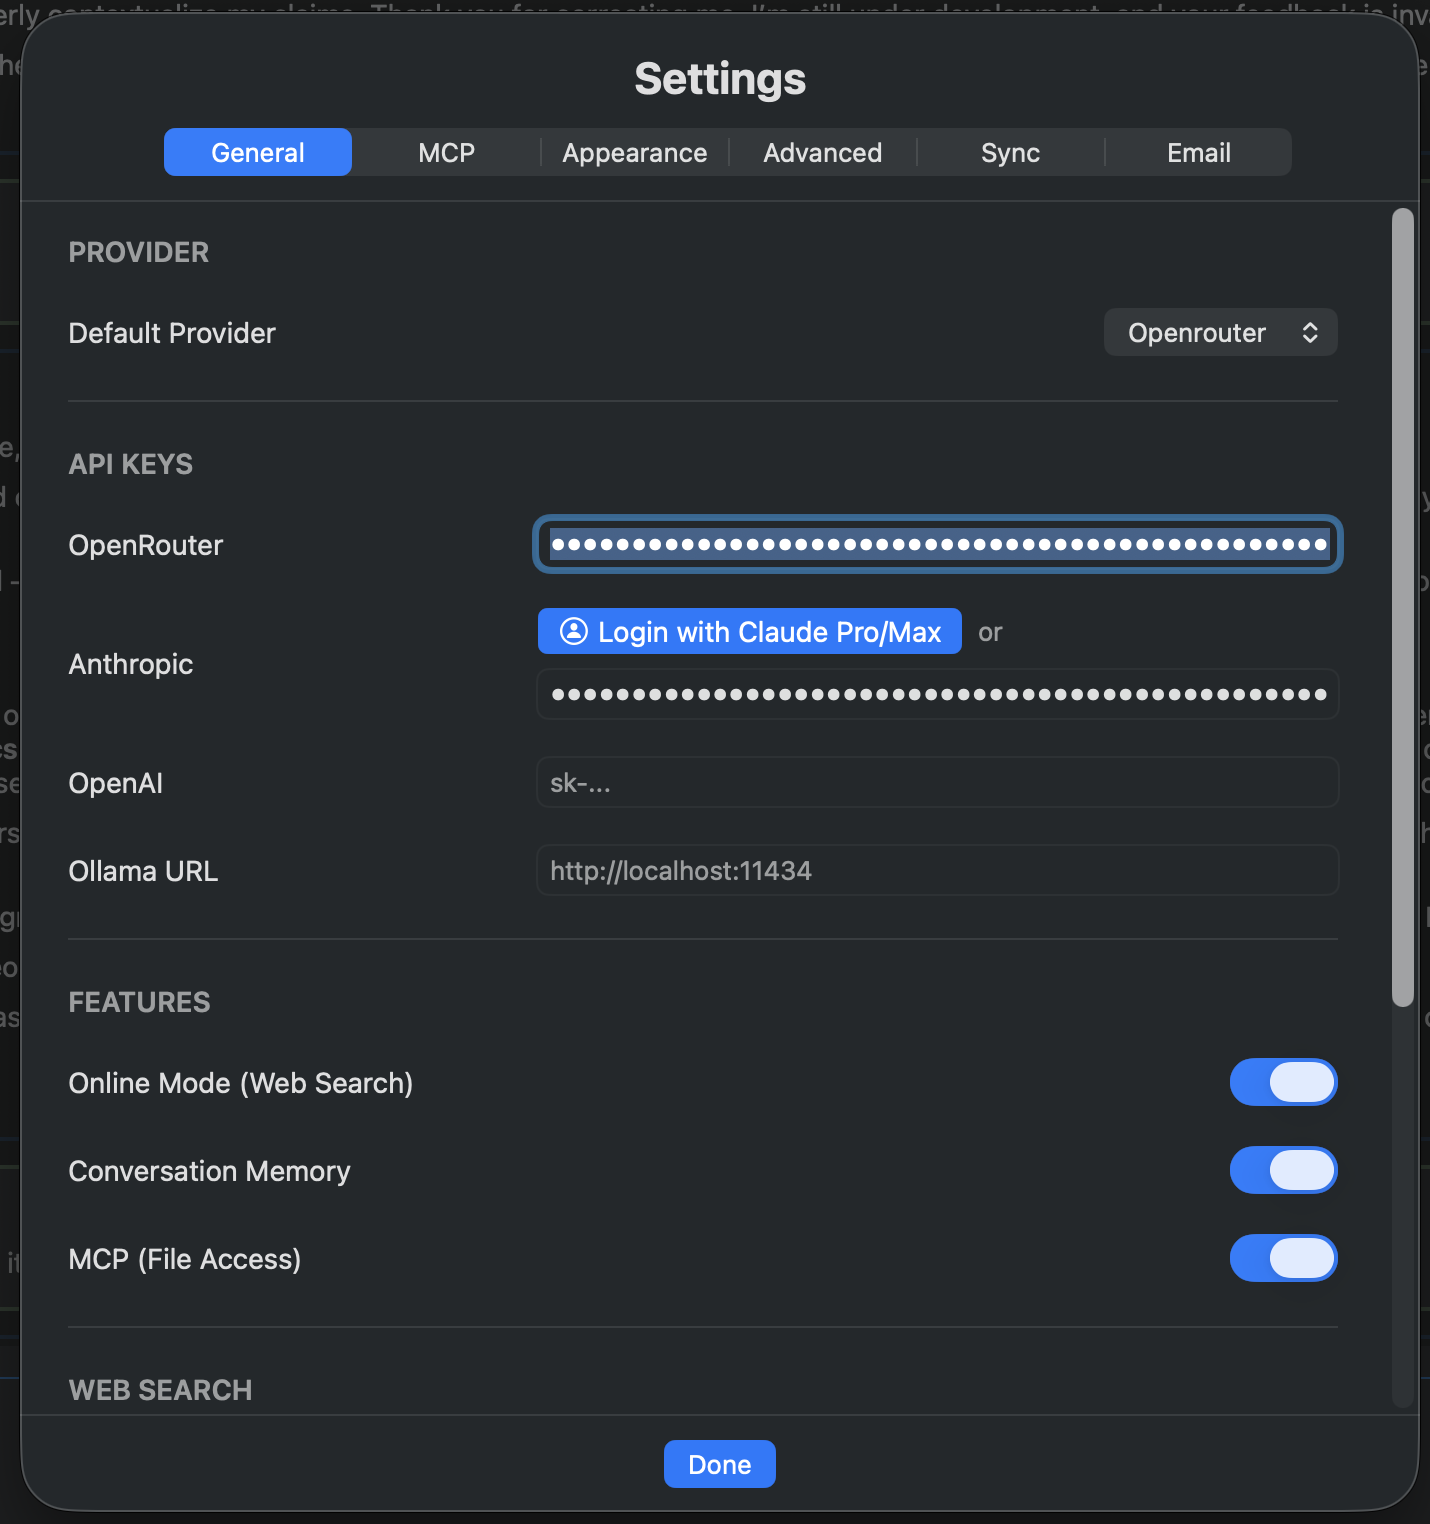1430x1524 pixels.
Task: Click the person icon on Claude login button
Action: (x=573, y=631)
